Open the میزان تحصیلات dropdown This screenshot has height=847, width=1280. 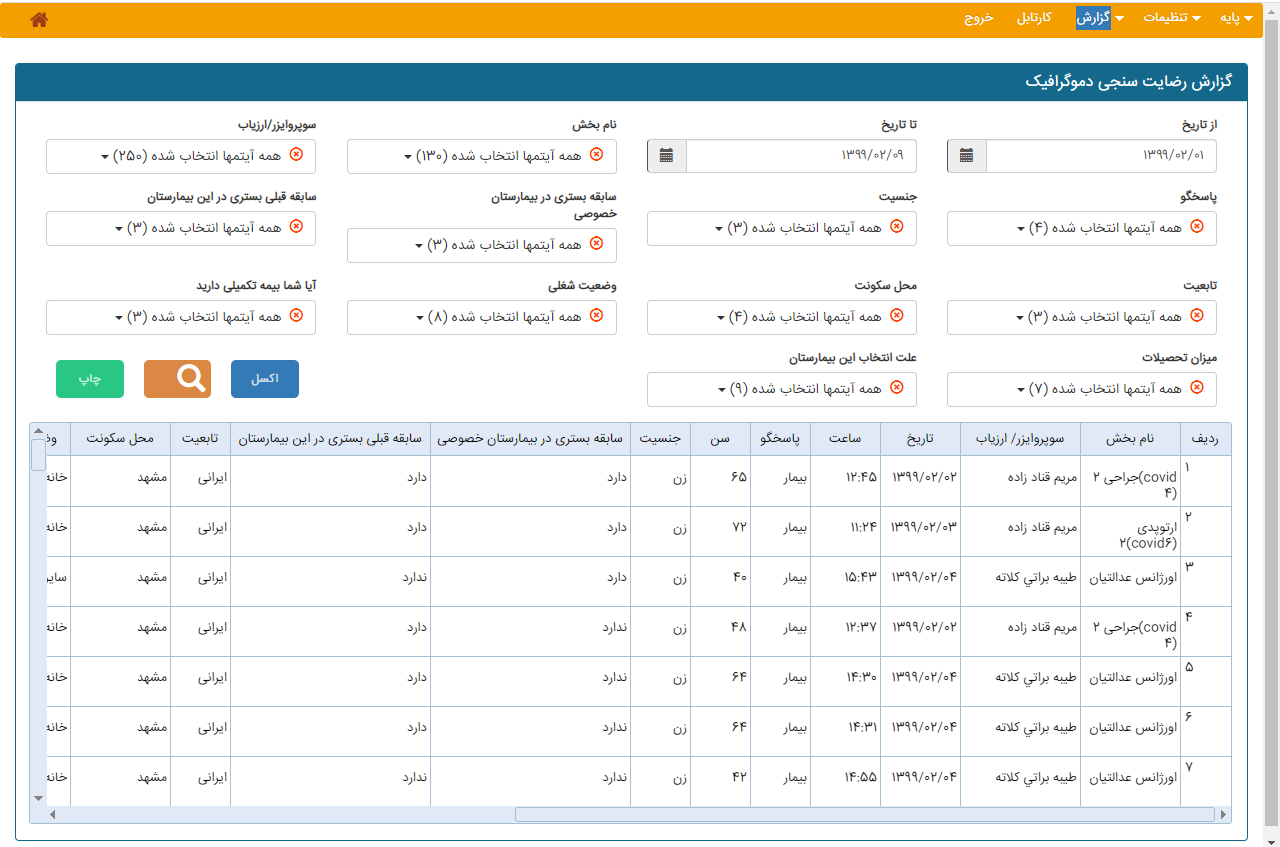pyautogui.click(x=1082, y=389)
